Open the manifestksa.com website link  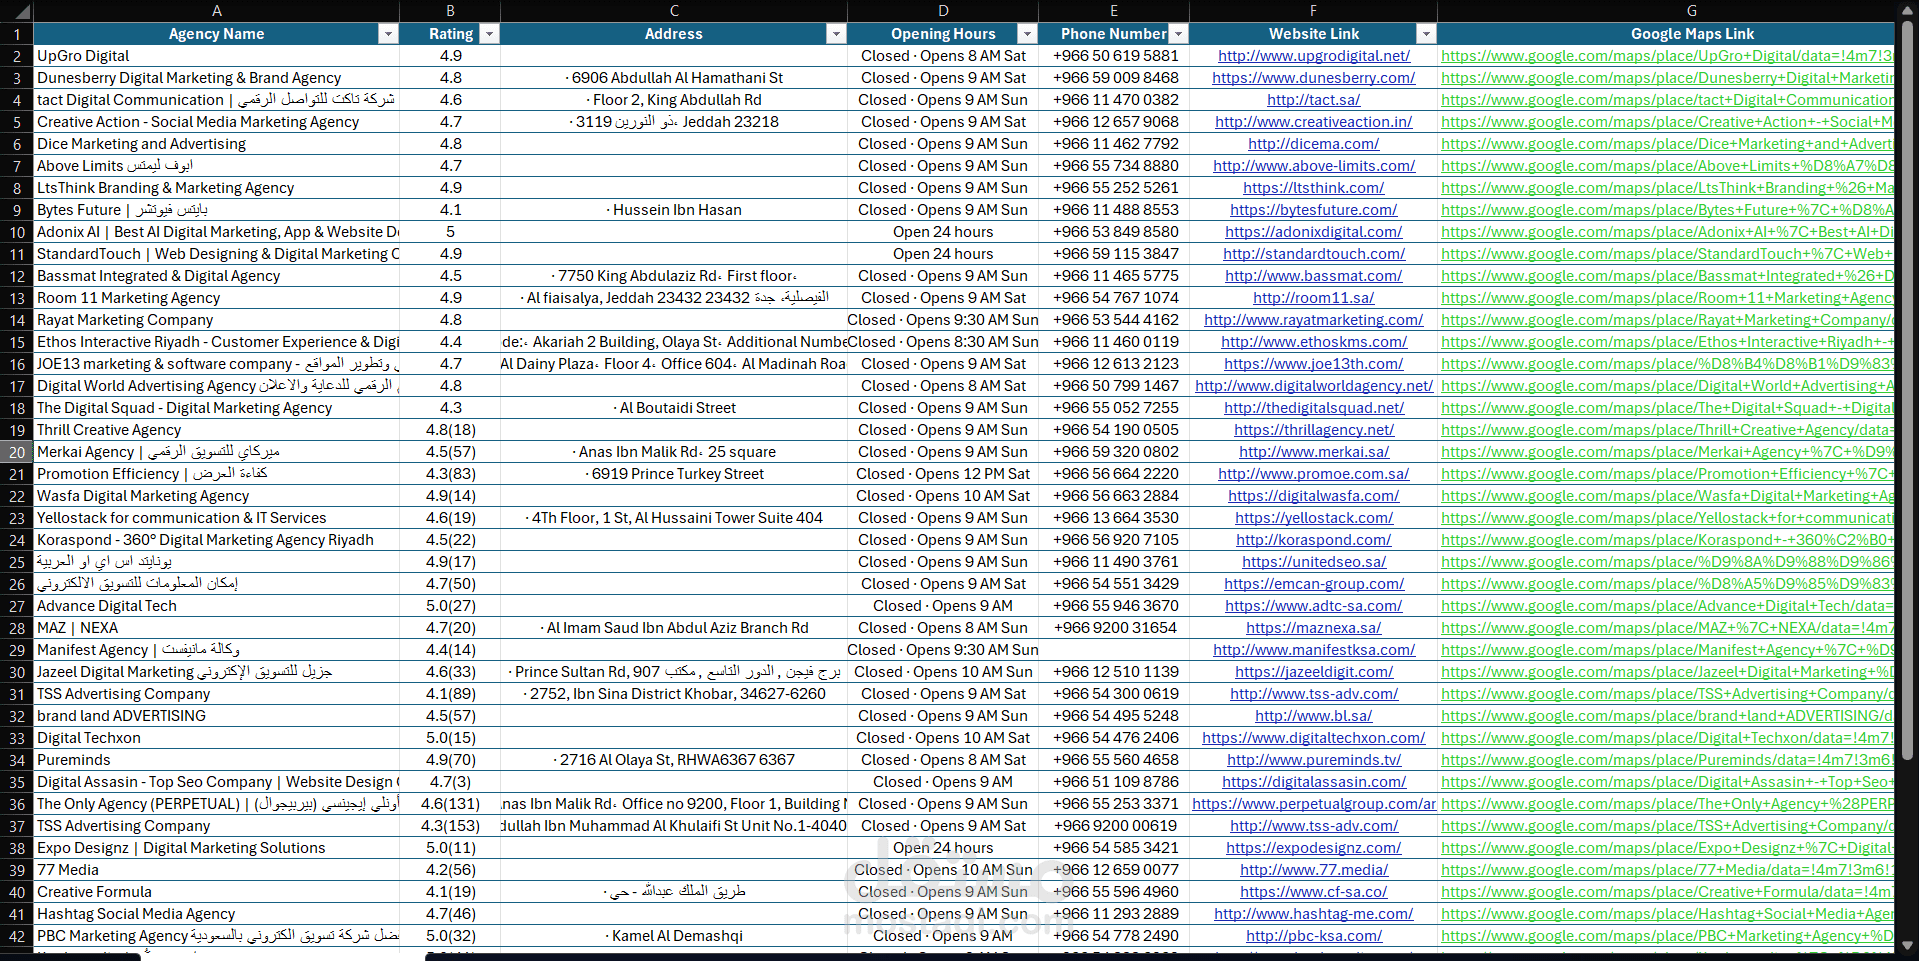(1314, 650)
